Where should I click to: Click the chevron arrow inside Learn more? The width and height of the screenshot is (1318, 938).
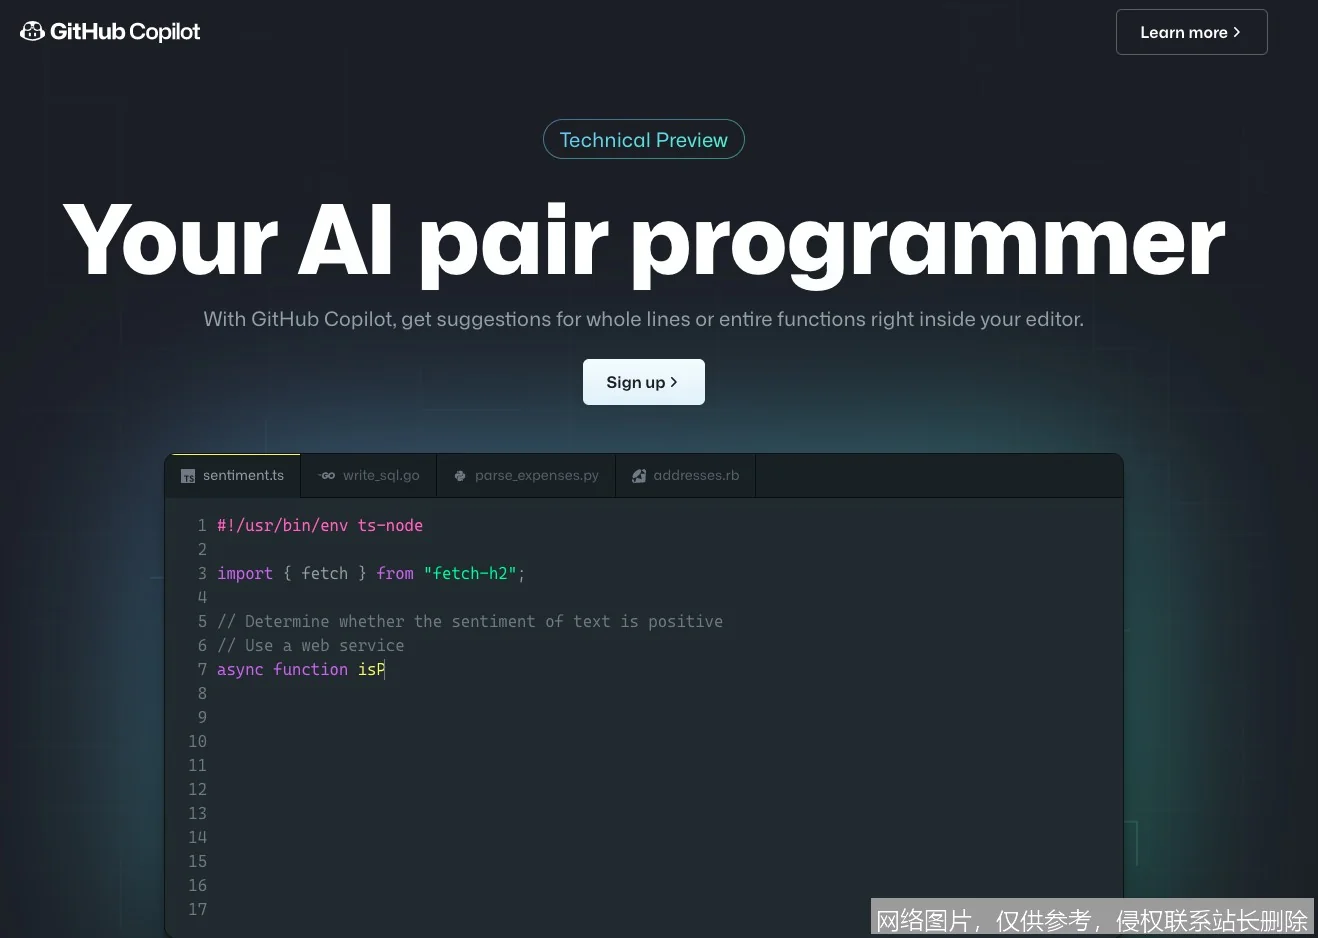pyautogui.click(x=1237, y=31)
